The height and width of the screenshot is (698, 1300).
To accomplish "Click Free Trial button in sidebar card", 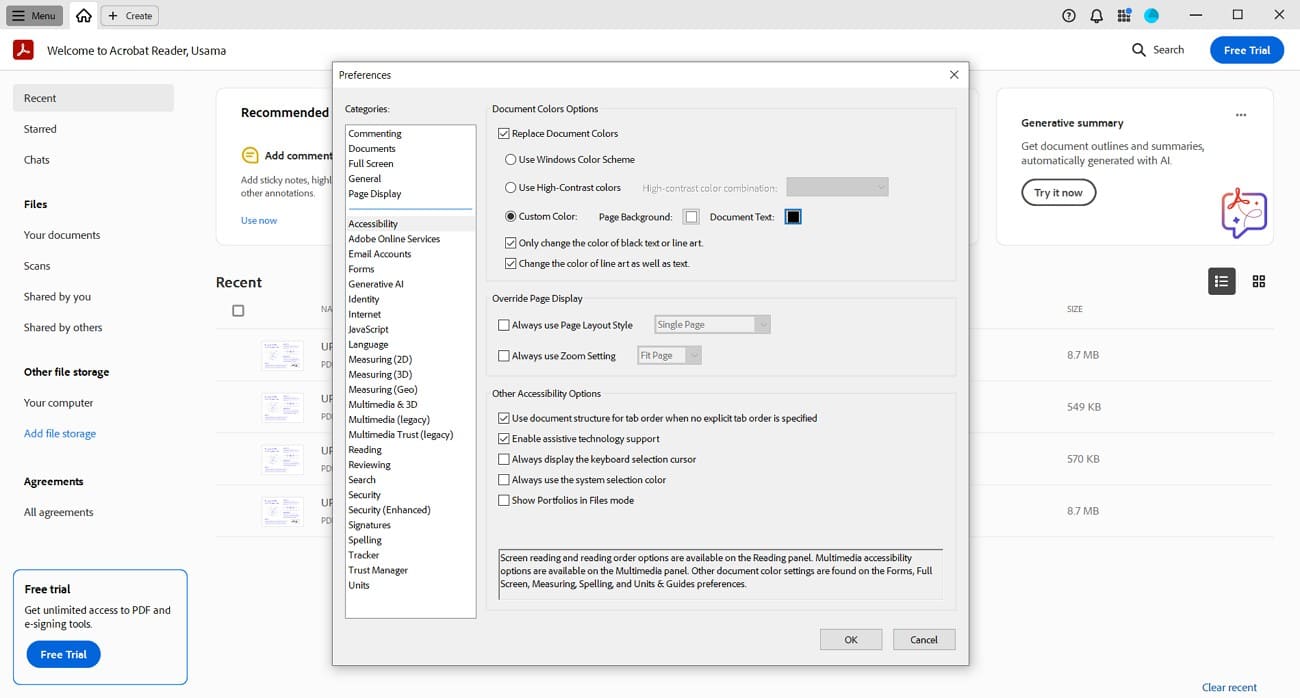I will (x=63, y=655).
